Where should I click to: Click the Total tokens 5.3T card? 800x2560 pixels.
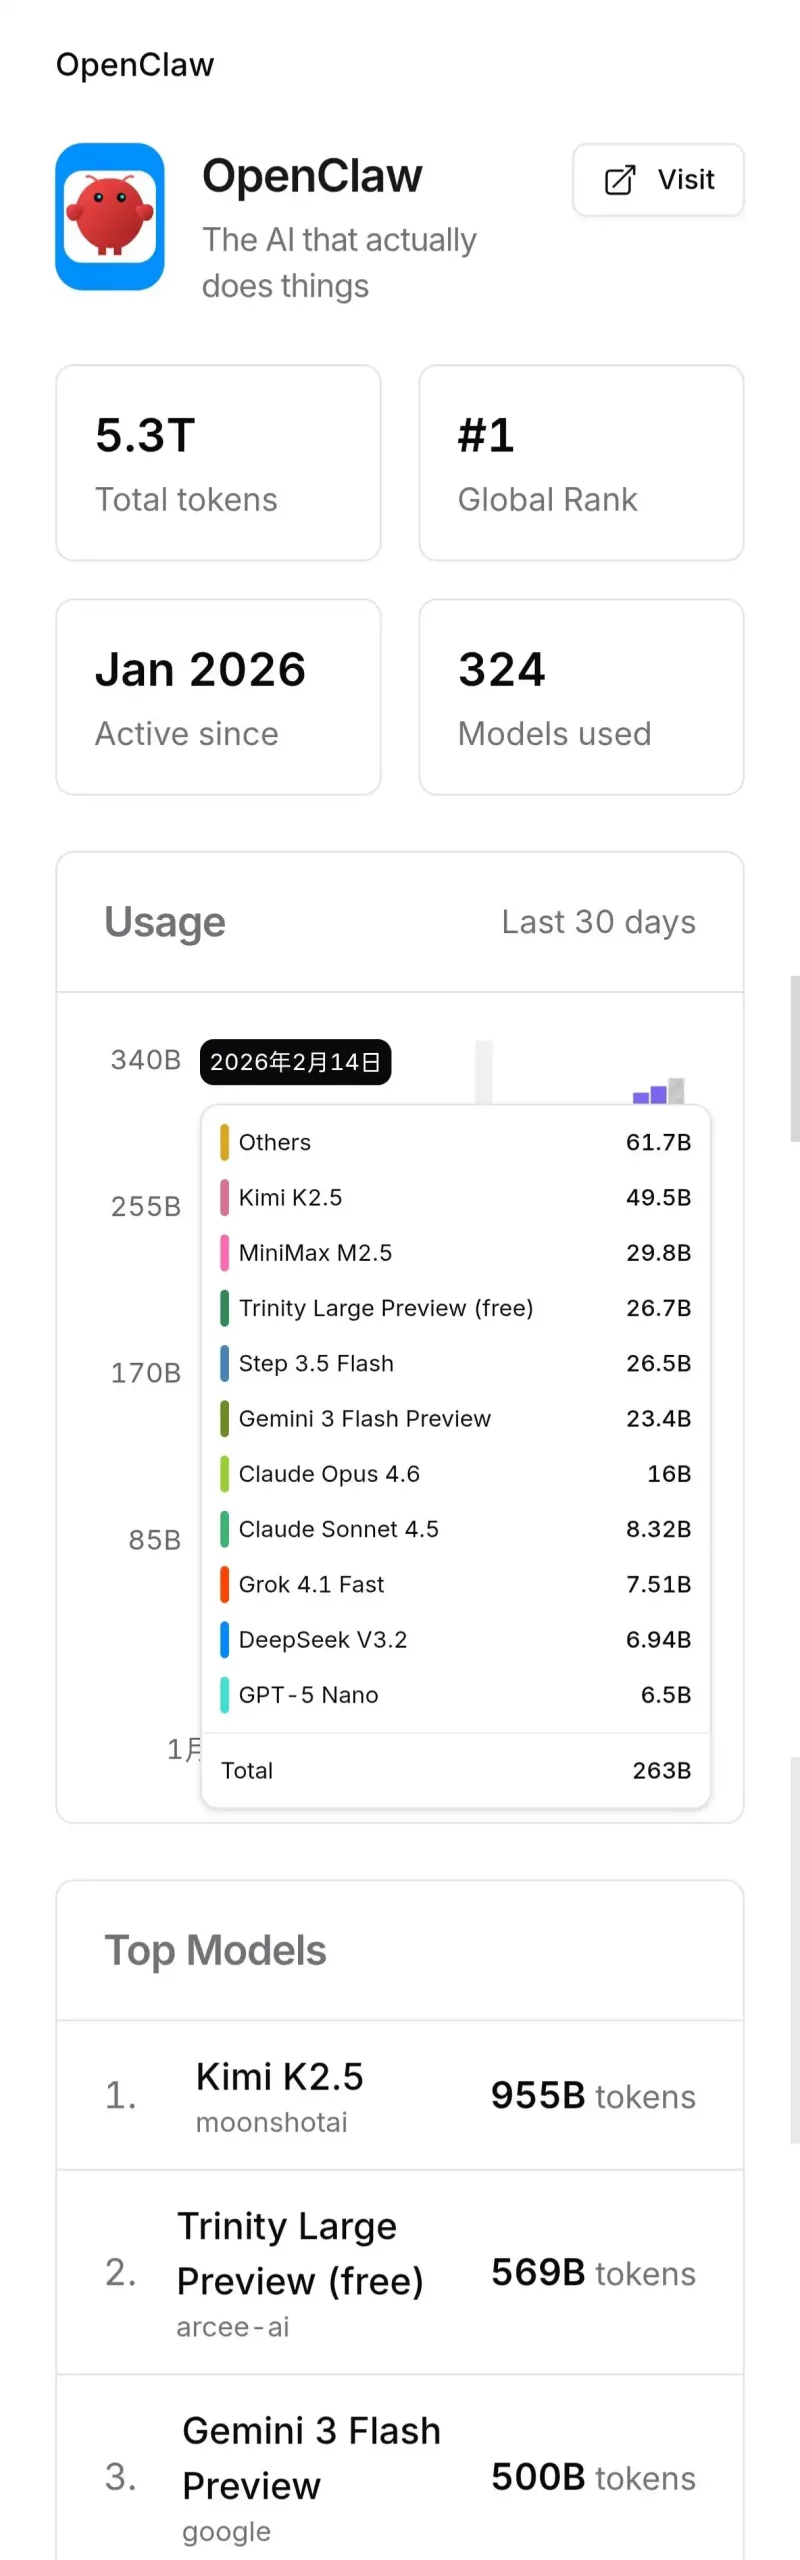tap(218, 463)
